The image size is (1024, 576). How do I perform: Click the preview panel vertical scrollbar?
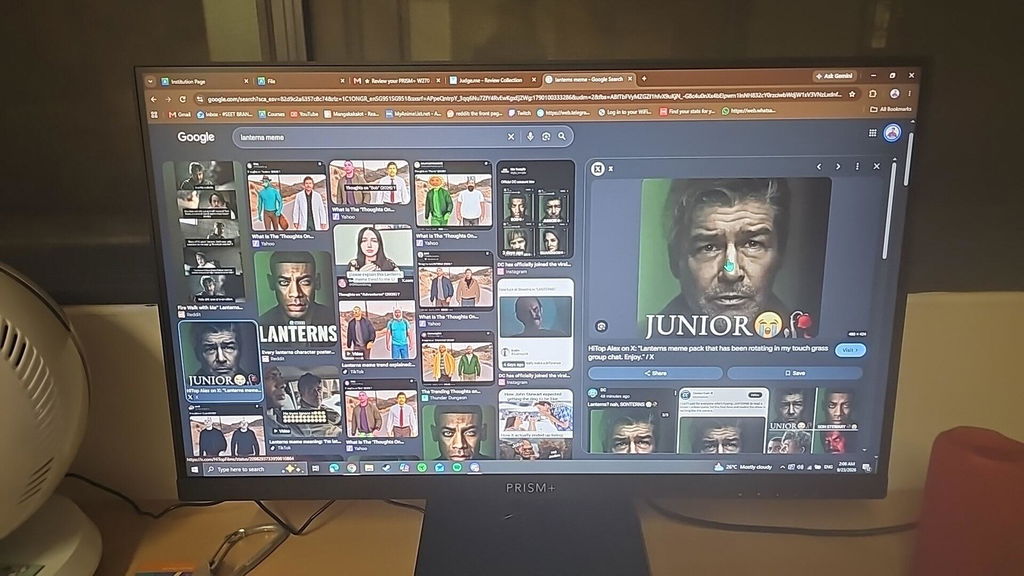coord(887,209)
